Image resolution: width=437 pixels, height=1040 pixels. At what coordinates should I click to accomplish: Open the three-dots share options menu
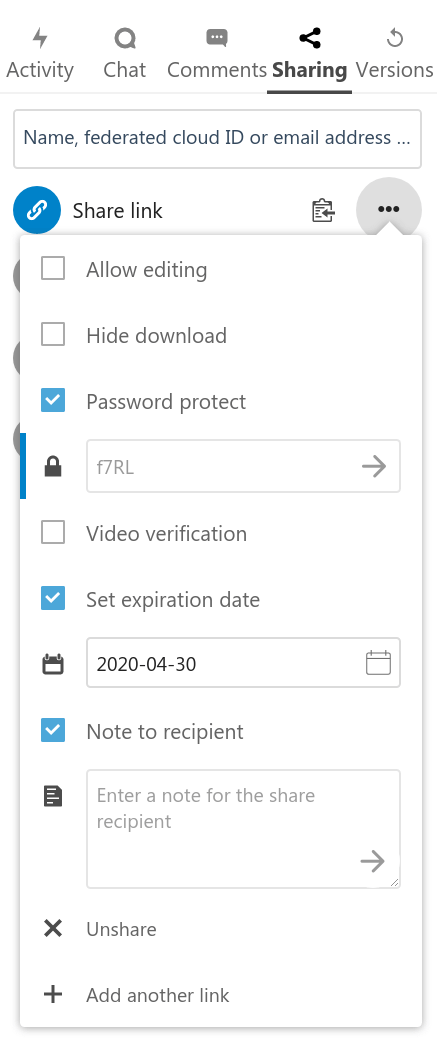pyautogui.click(x=389, y=210)
